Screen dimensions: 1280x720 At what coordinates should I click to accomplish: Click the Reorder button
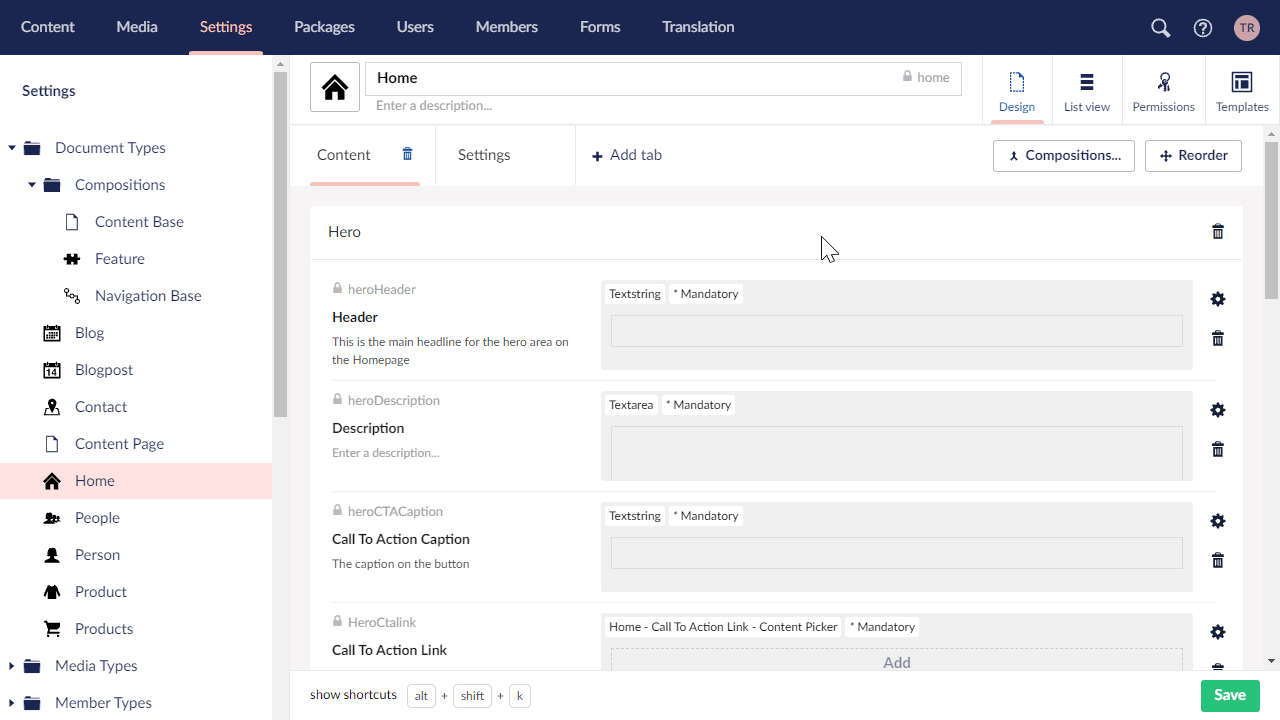coord(1193,155)
